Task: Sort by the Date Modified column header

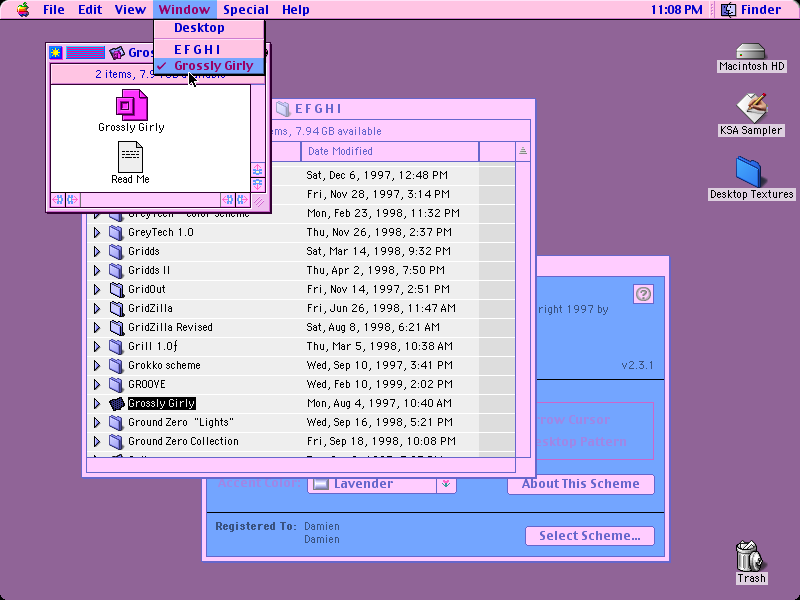Action: (x=390, y=151)
